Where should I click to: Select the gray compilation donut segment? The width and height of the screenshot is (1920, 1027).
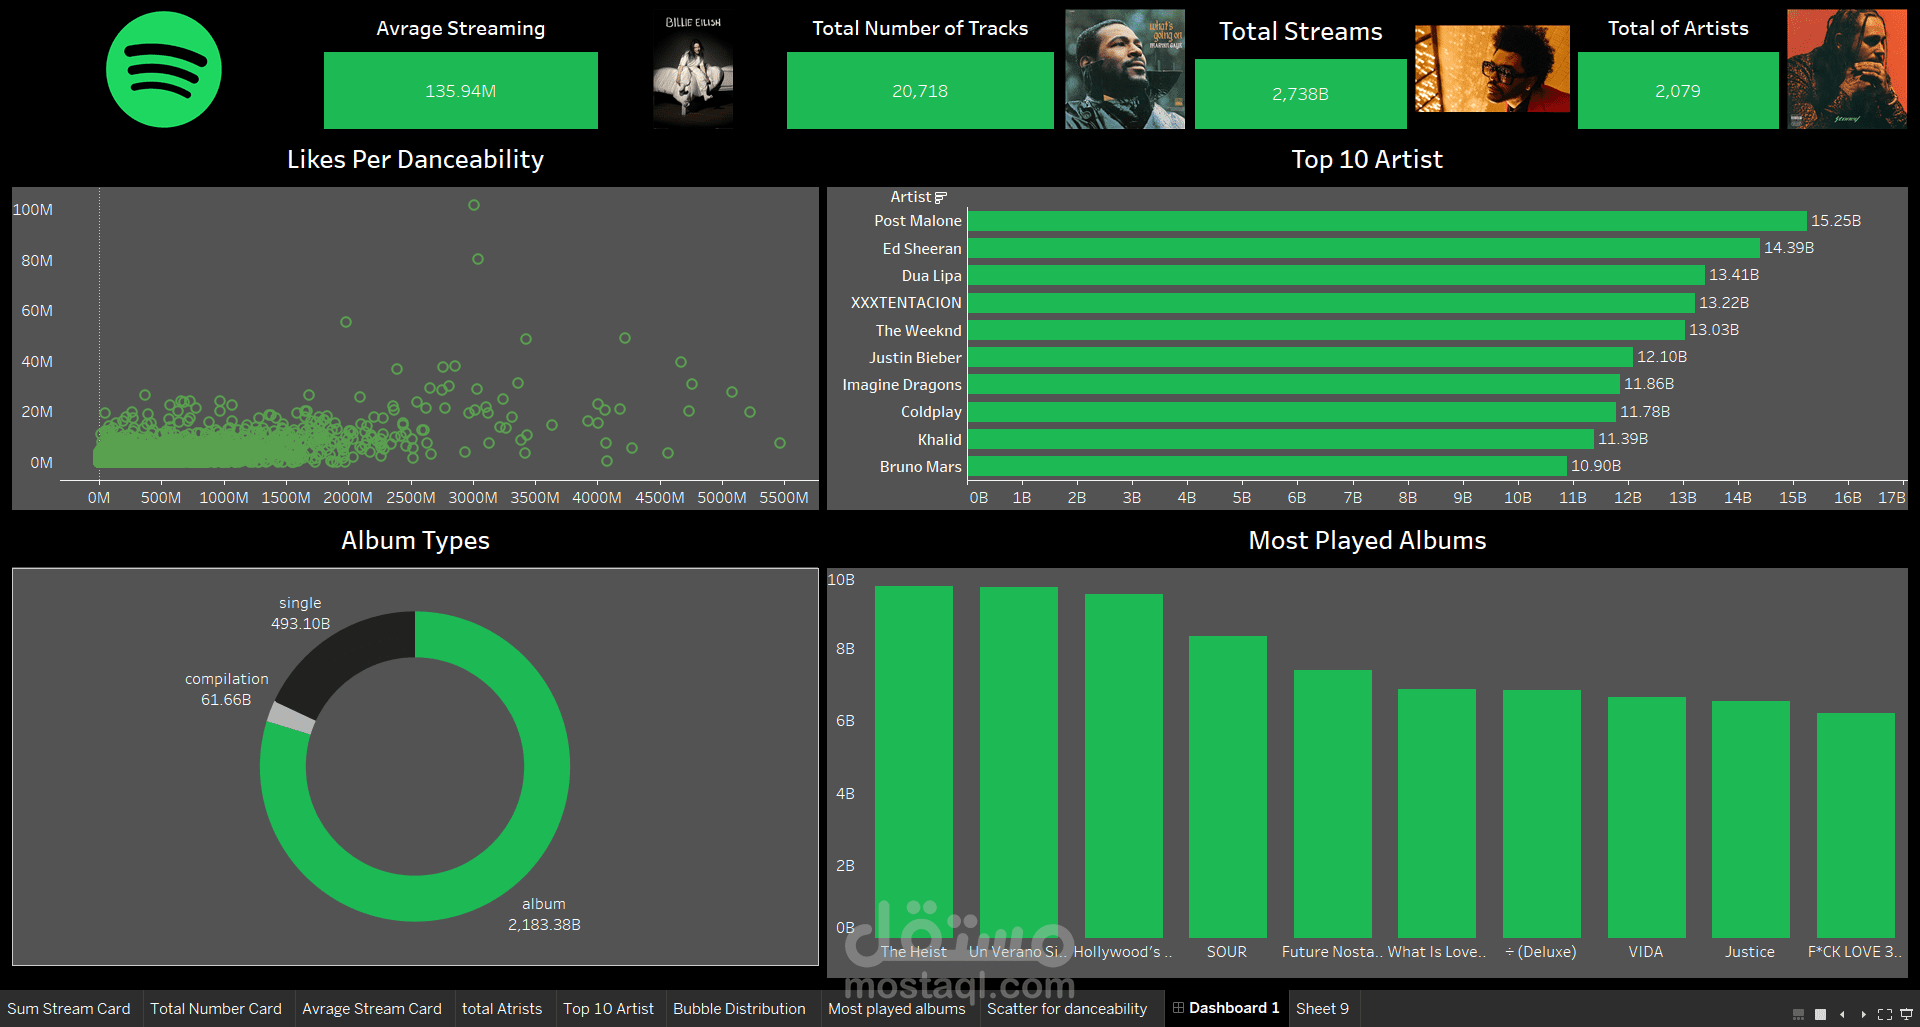coord(291,718)
